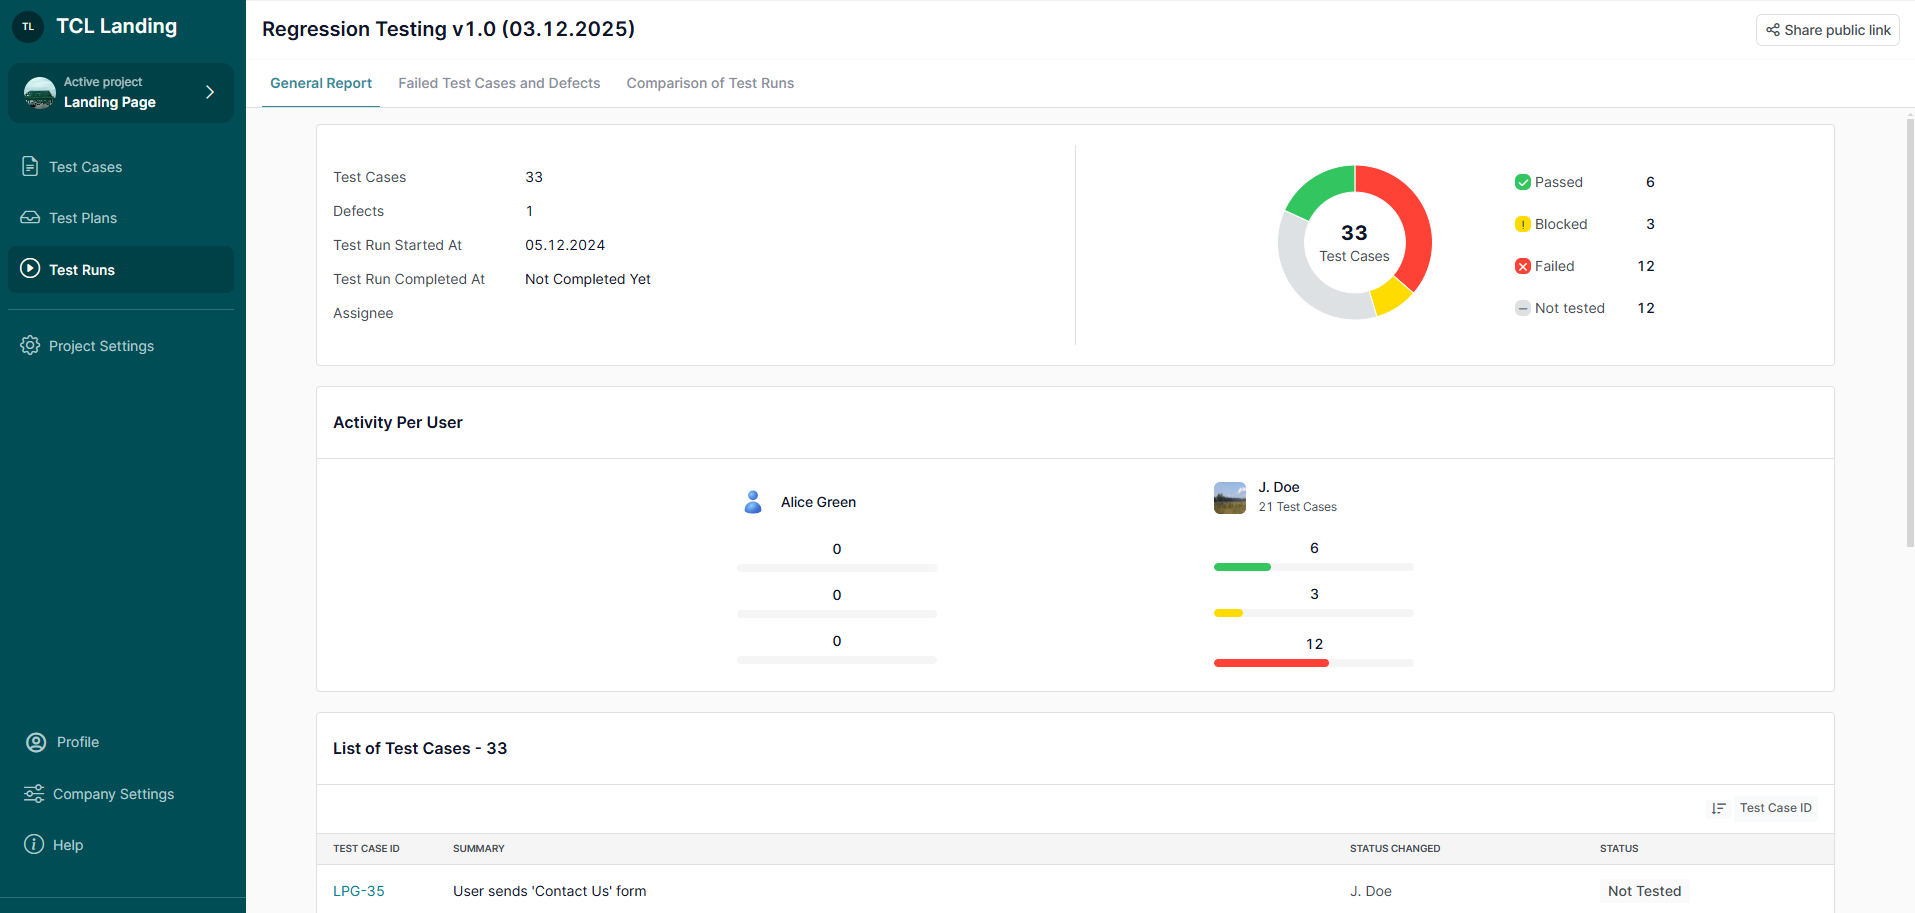Click the '21 Test Cases' label under J. Doe
Viewport: 1915px width, 913px height.
click(x=1298, y=507)
